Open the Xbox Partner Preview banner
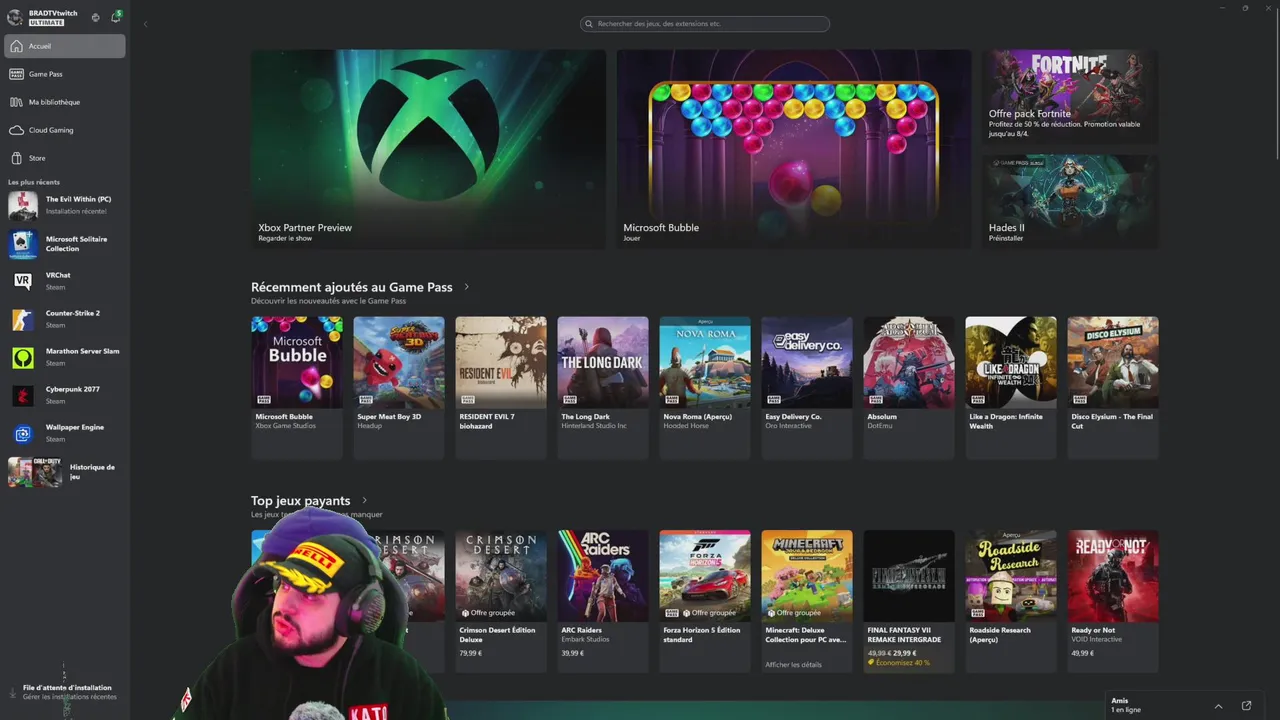Image resolution: width=1280 pixels, height=720 pixels. pyautogui.click(x=428, y=149)
